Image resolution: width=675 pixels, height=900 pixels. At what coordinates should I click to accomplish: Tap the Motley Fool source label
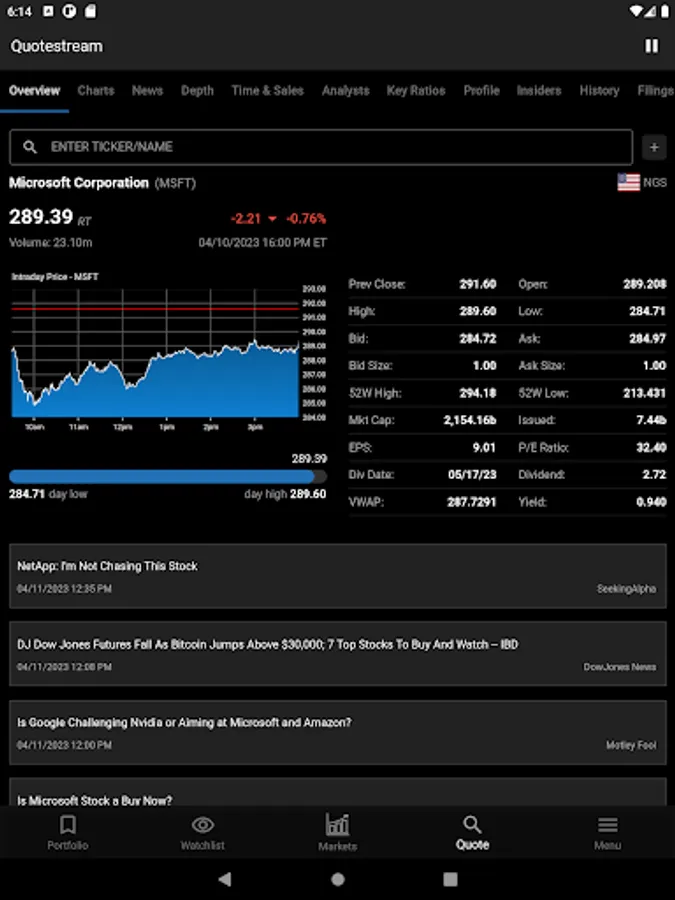point(631,745)
